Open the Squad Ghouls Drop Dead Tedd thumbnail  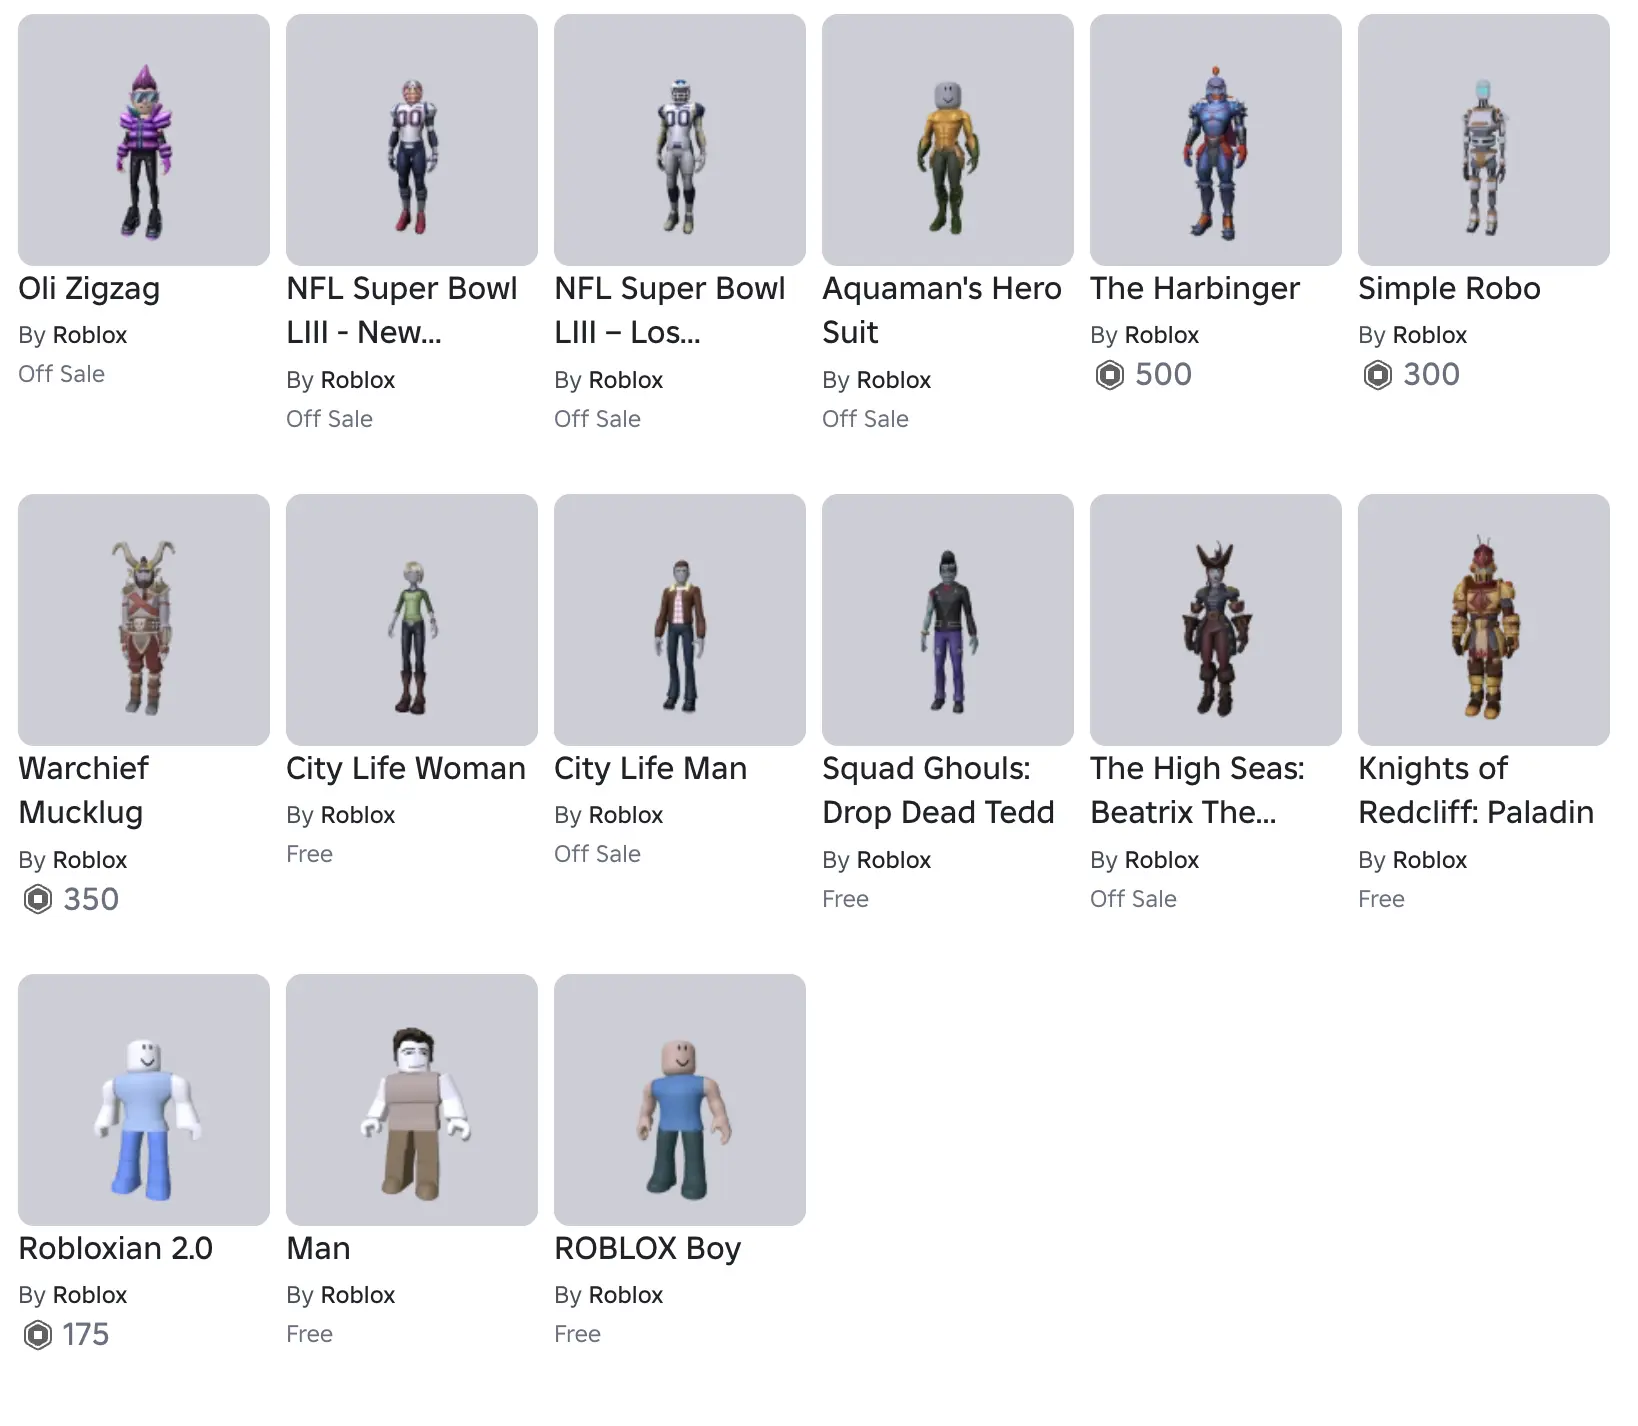pos(947,620)
